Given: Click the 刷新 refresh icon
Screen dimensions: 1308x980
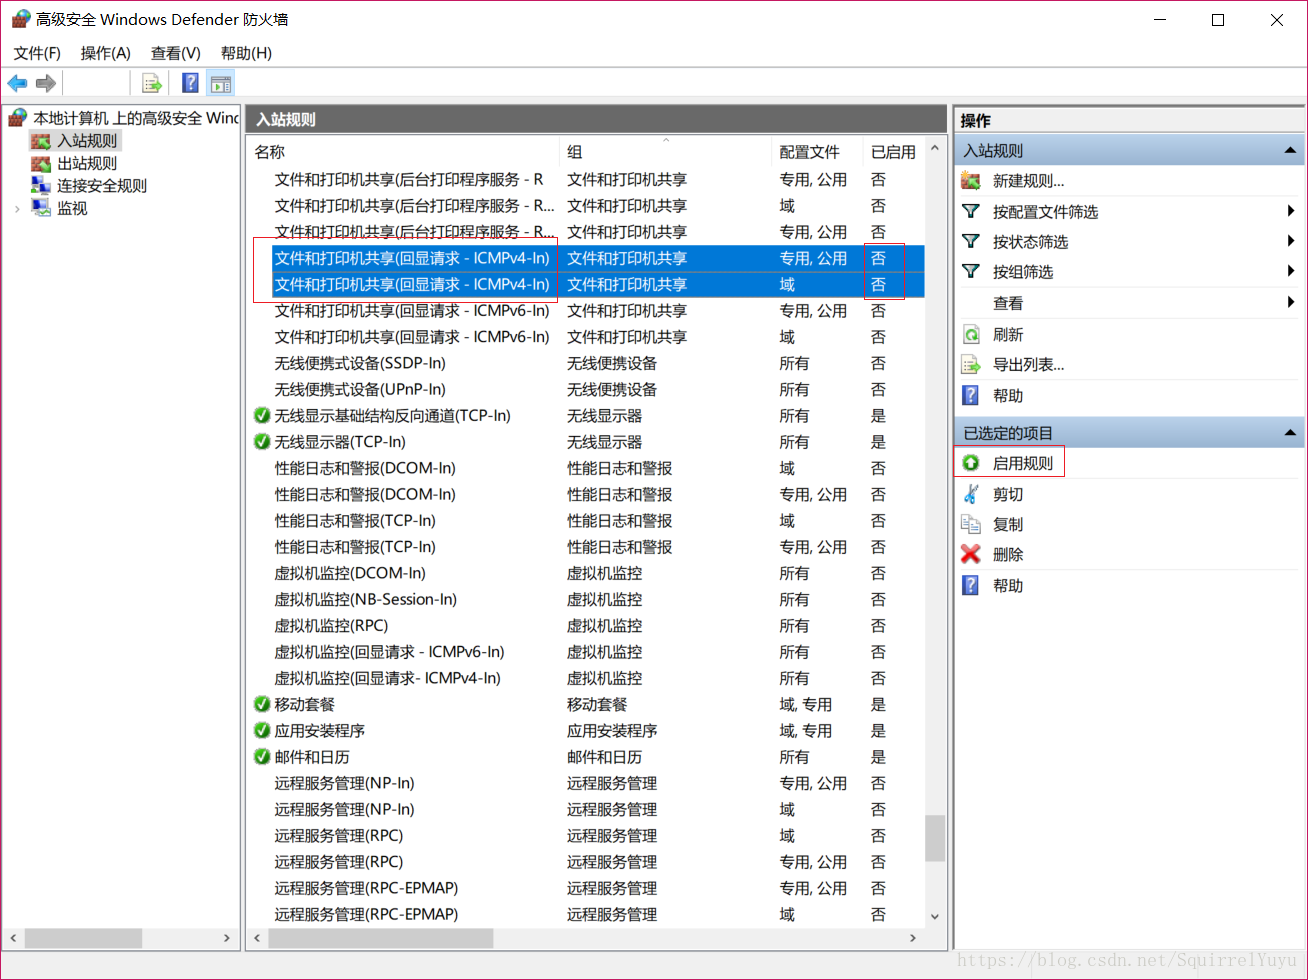Looking at the screenshot, I should 970,334.
